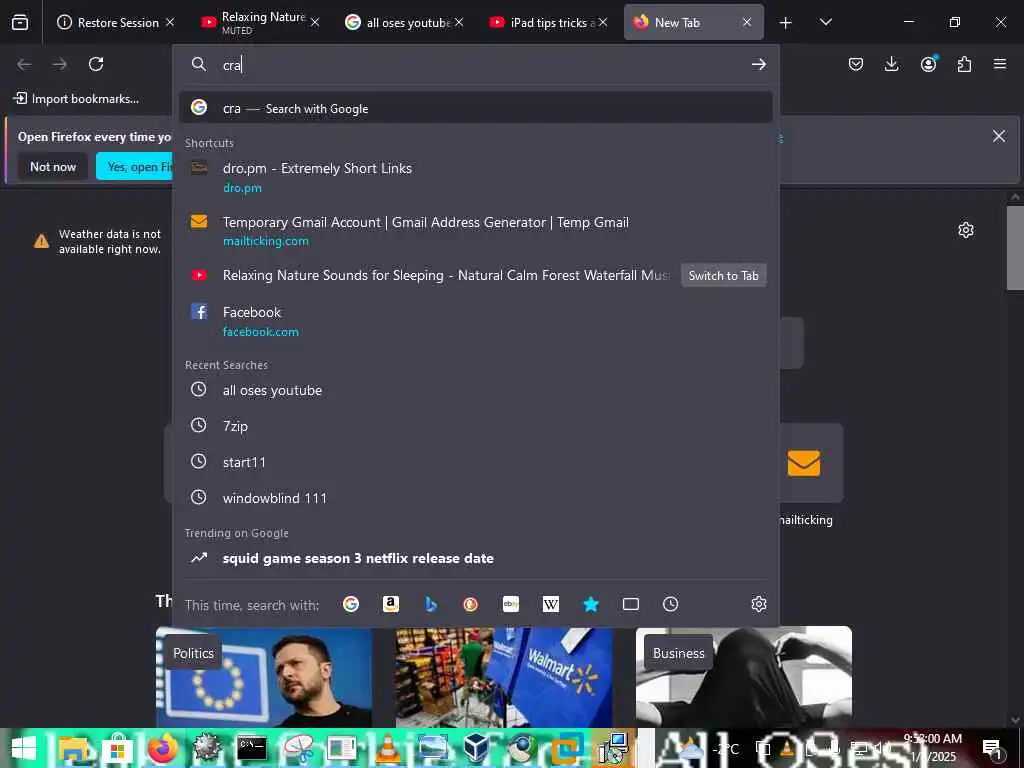Open VirtualBox from the taskbar

coord(477,748)
